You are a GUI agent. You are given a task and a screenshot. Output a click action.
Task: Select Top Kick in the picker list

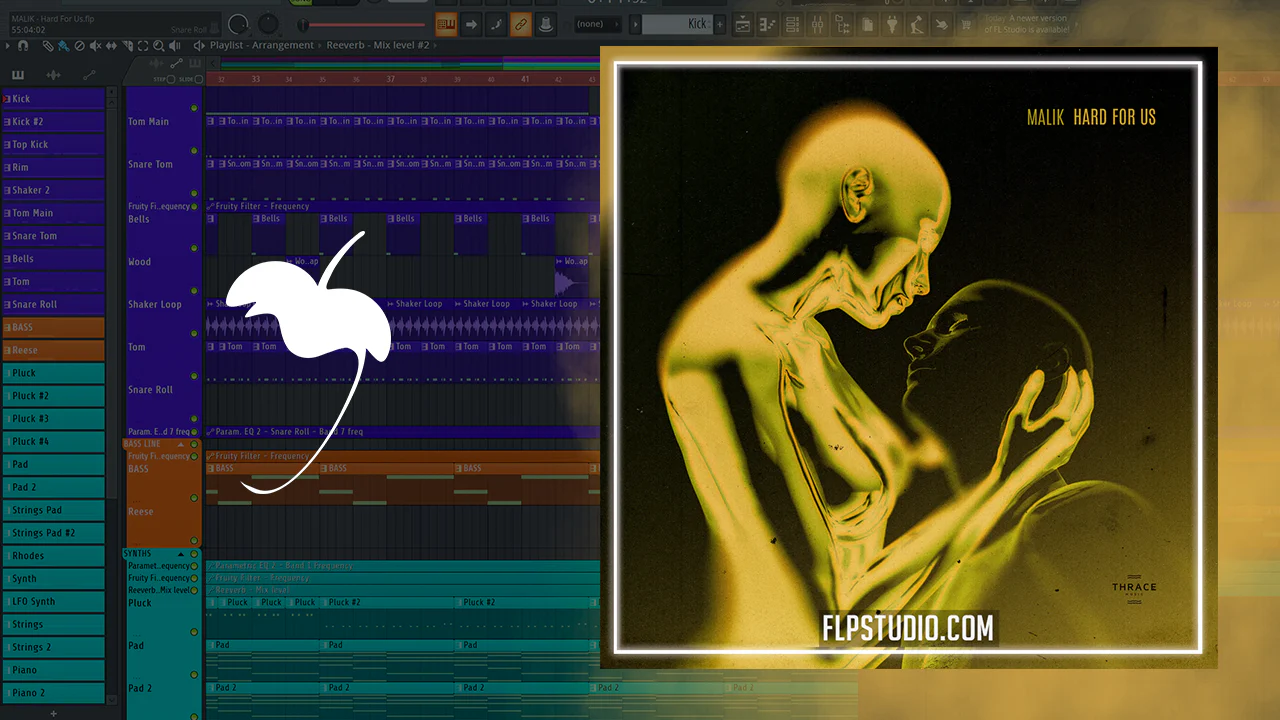coord(54,144)
